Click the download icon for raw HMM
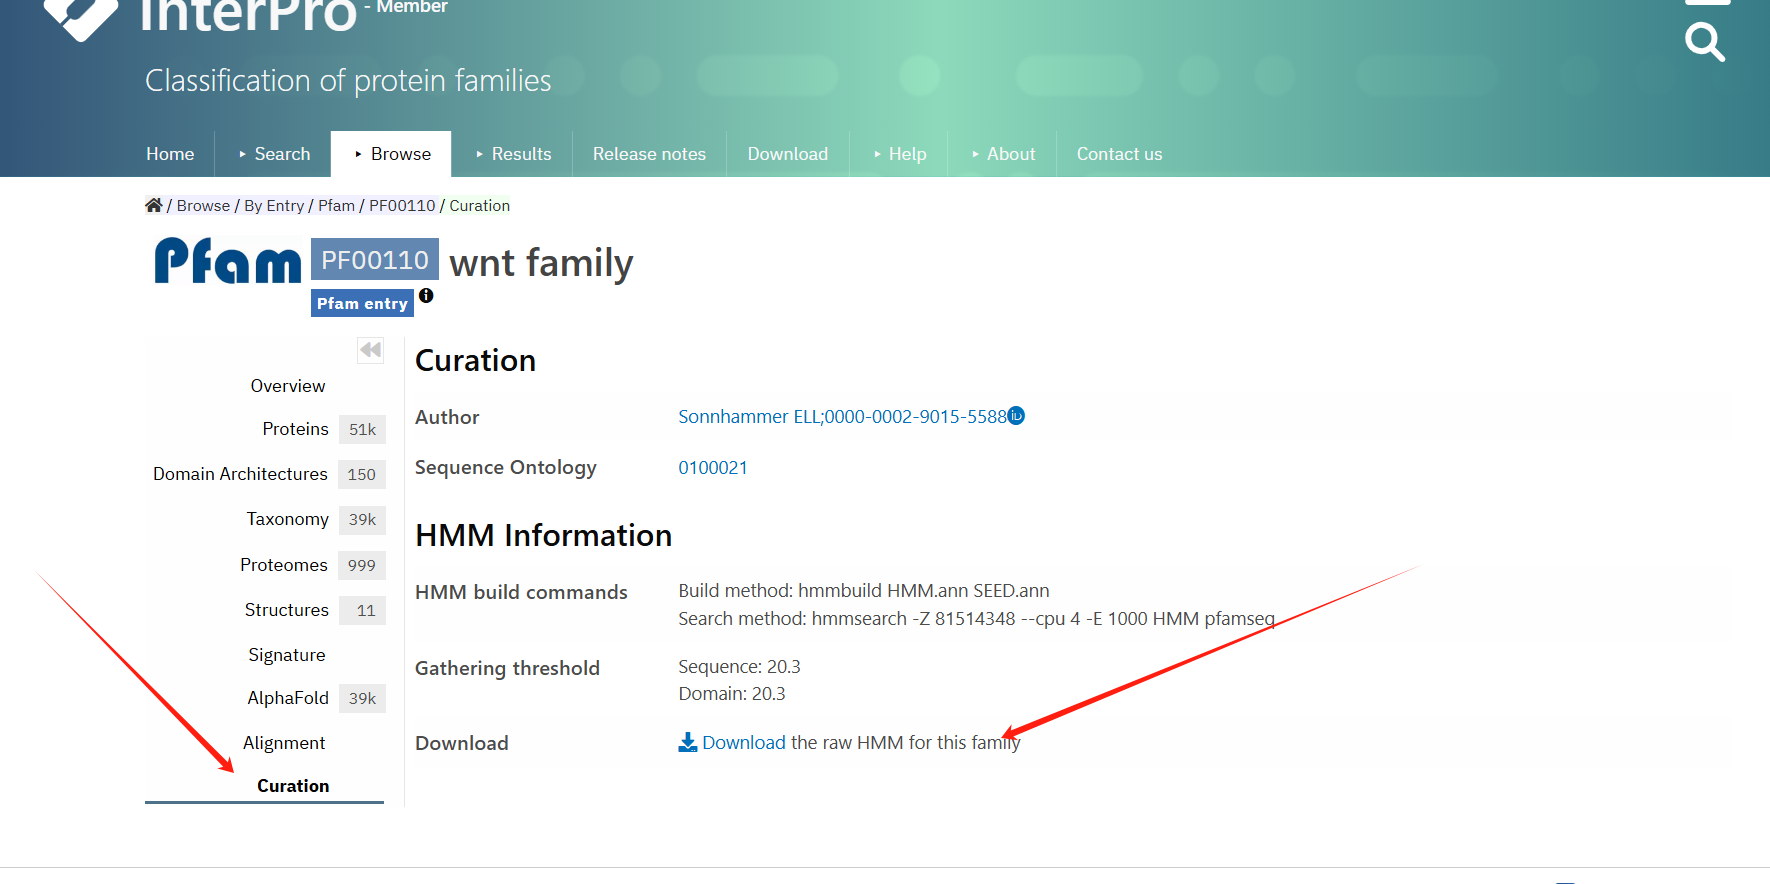Image resolution: width=1770 pixels, height=884 pixels. click(688, 742)
